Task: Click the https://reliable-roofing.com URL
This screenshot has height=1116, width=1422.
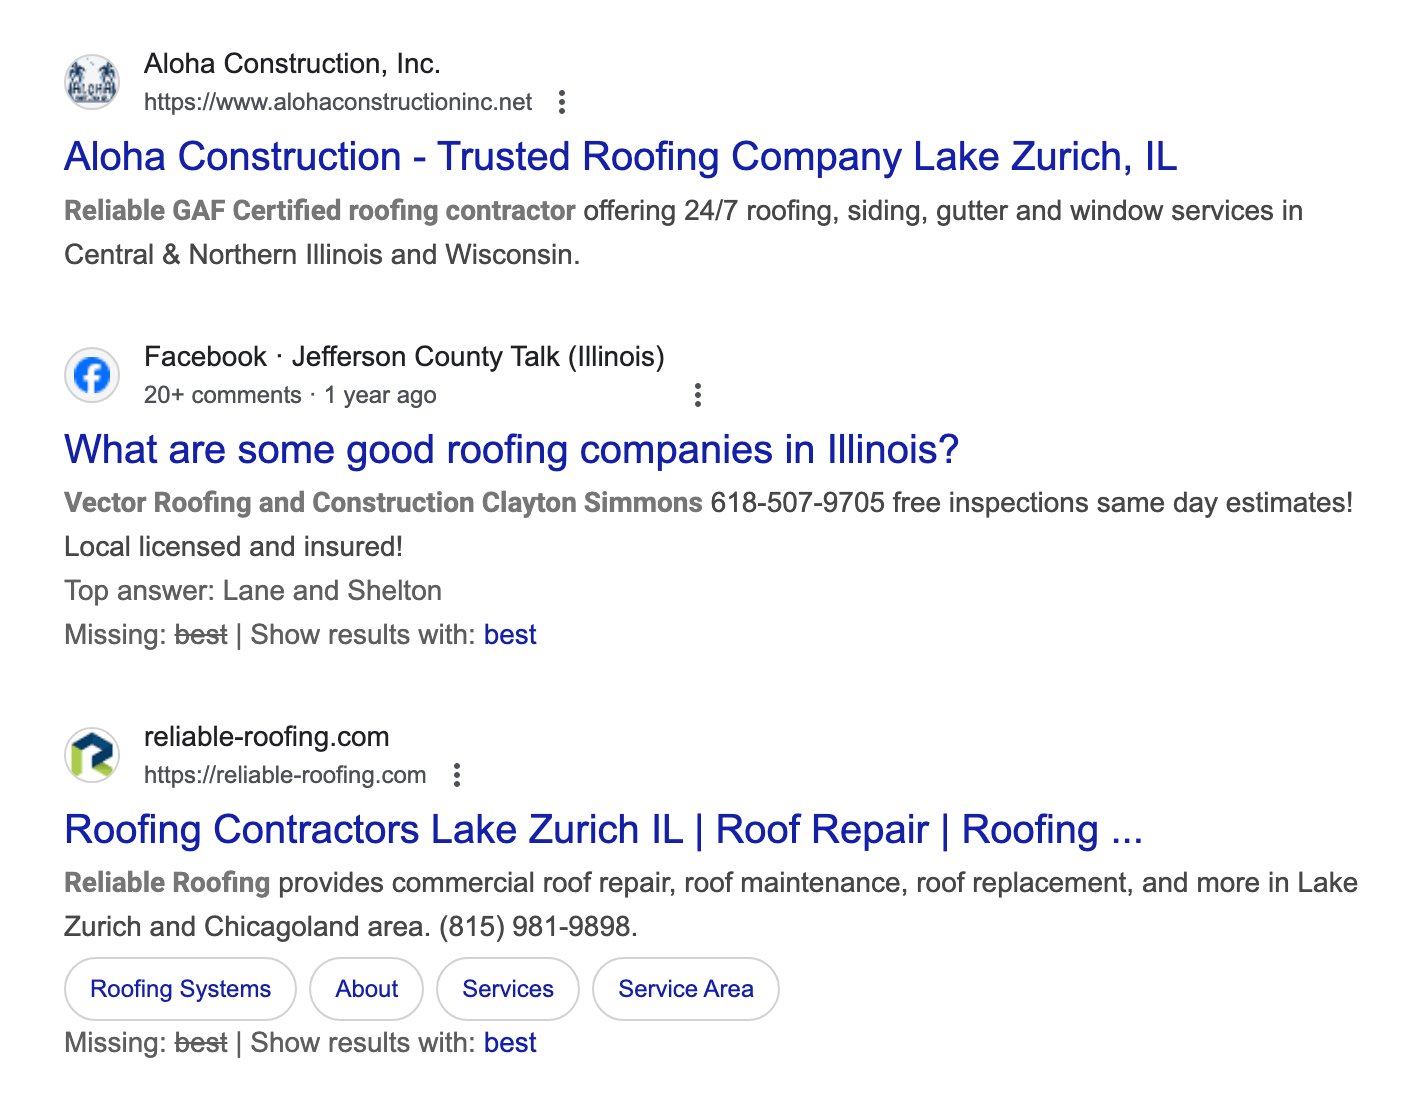Action: (285, 774)
